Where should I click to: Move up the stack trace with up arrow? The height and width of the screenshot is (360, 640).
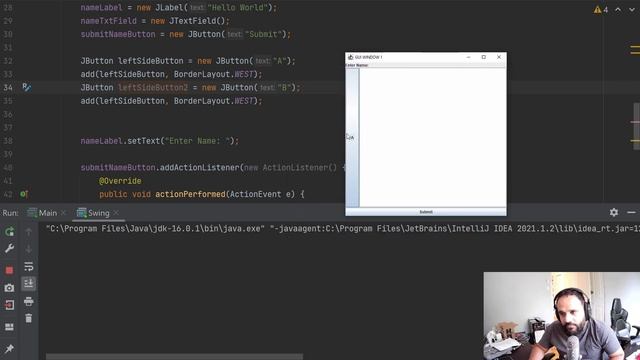[29, 232]
